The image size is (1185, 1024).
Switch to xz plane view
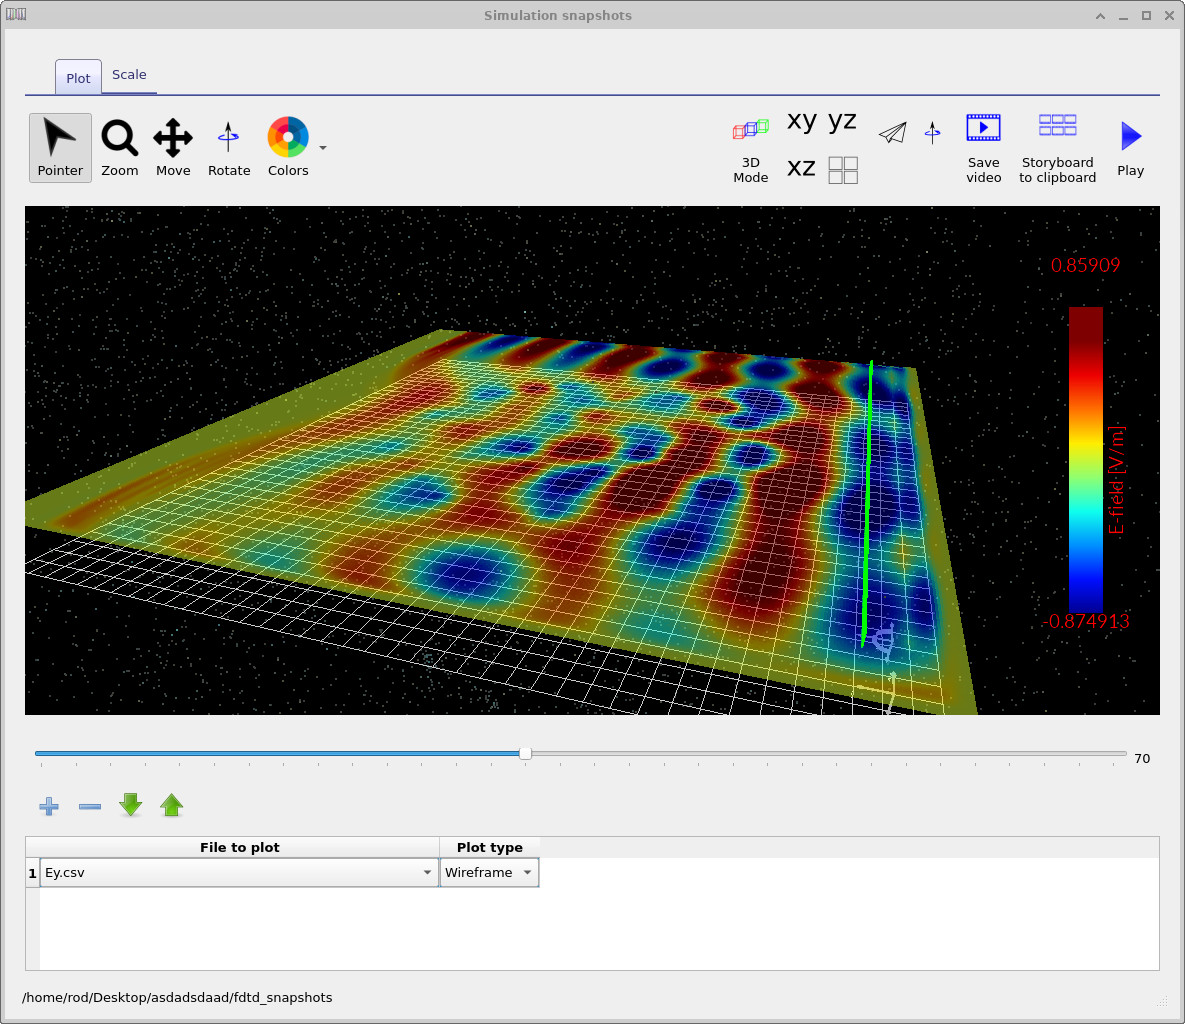(x=802, y=168)
